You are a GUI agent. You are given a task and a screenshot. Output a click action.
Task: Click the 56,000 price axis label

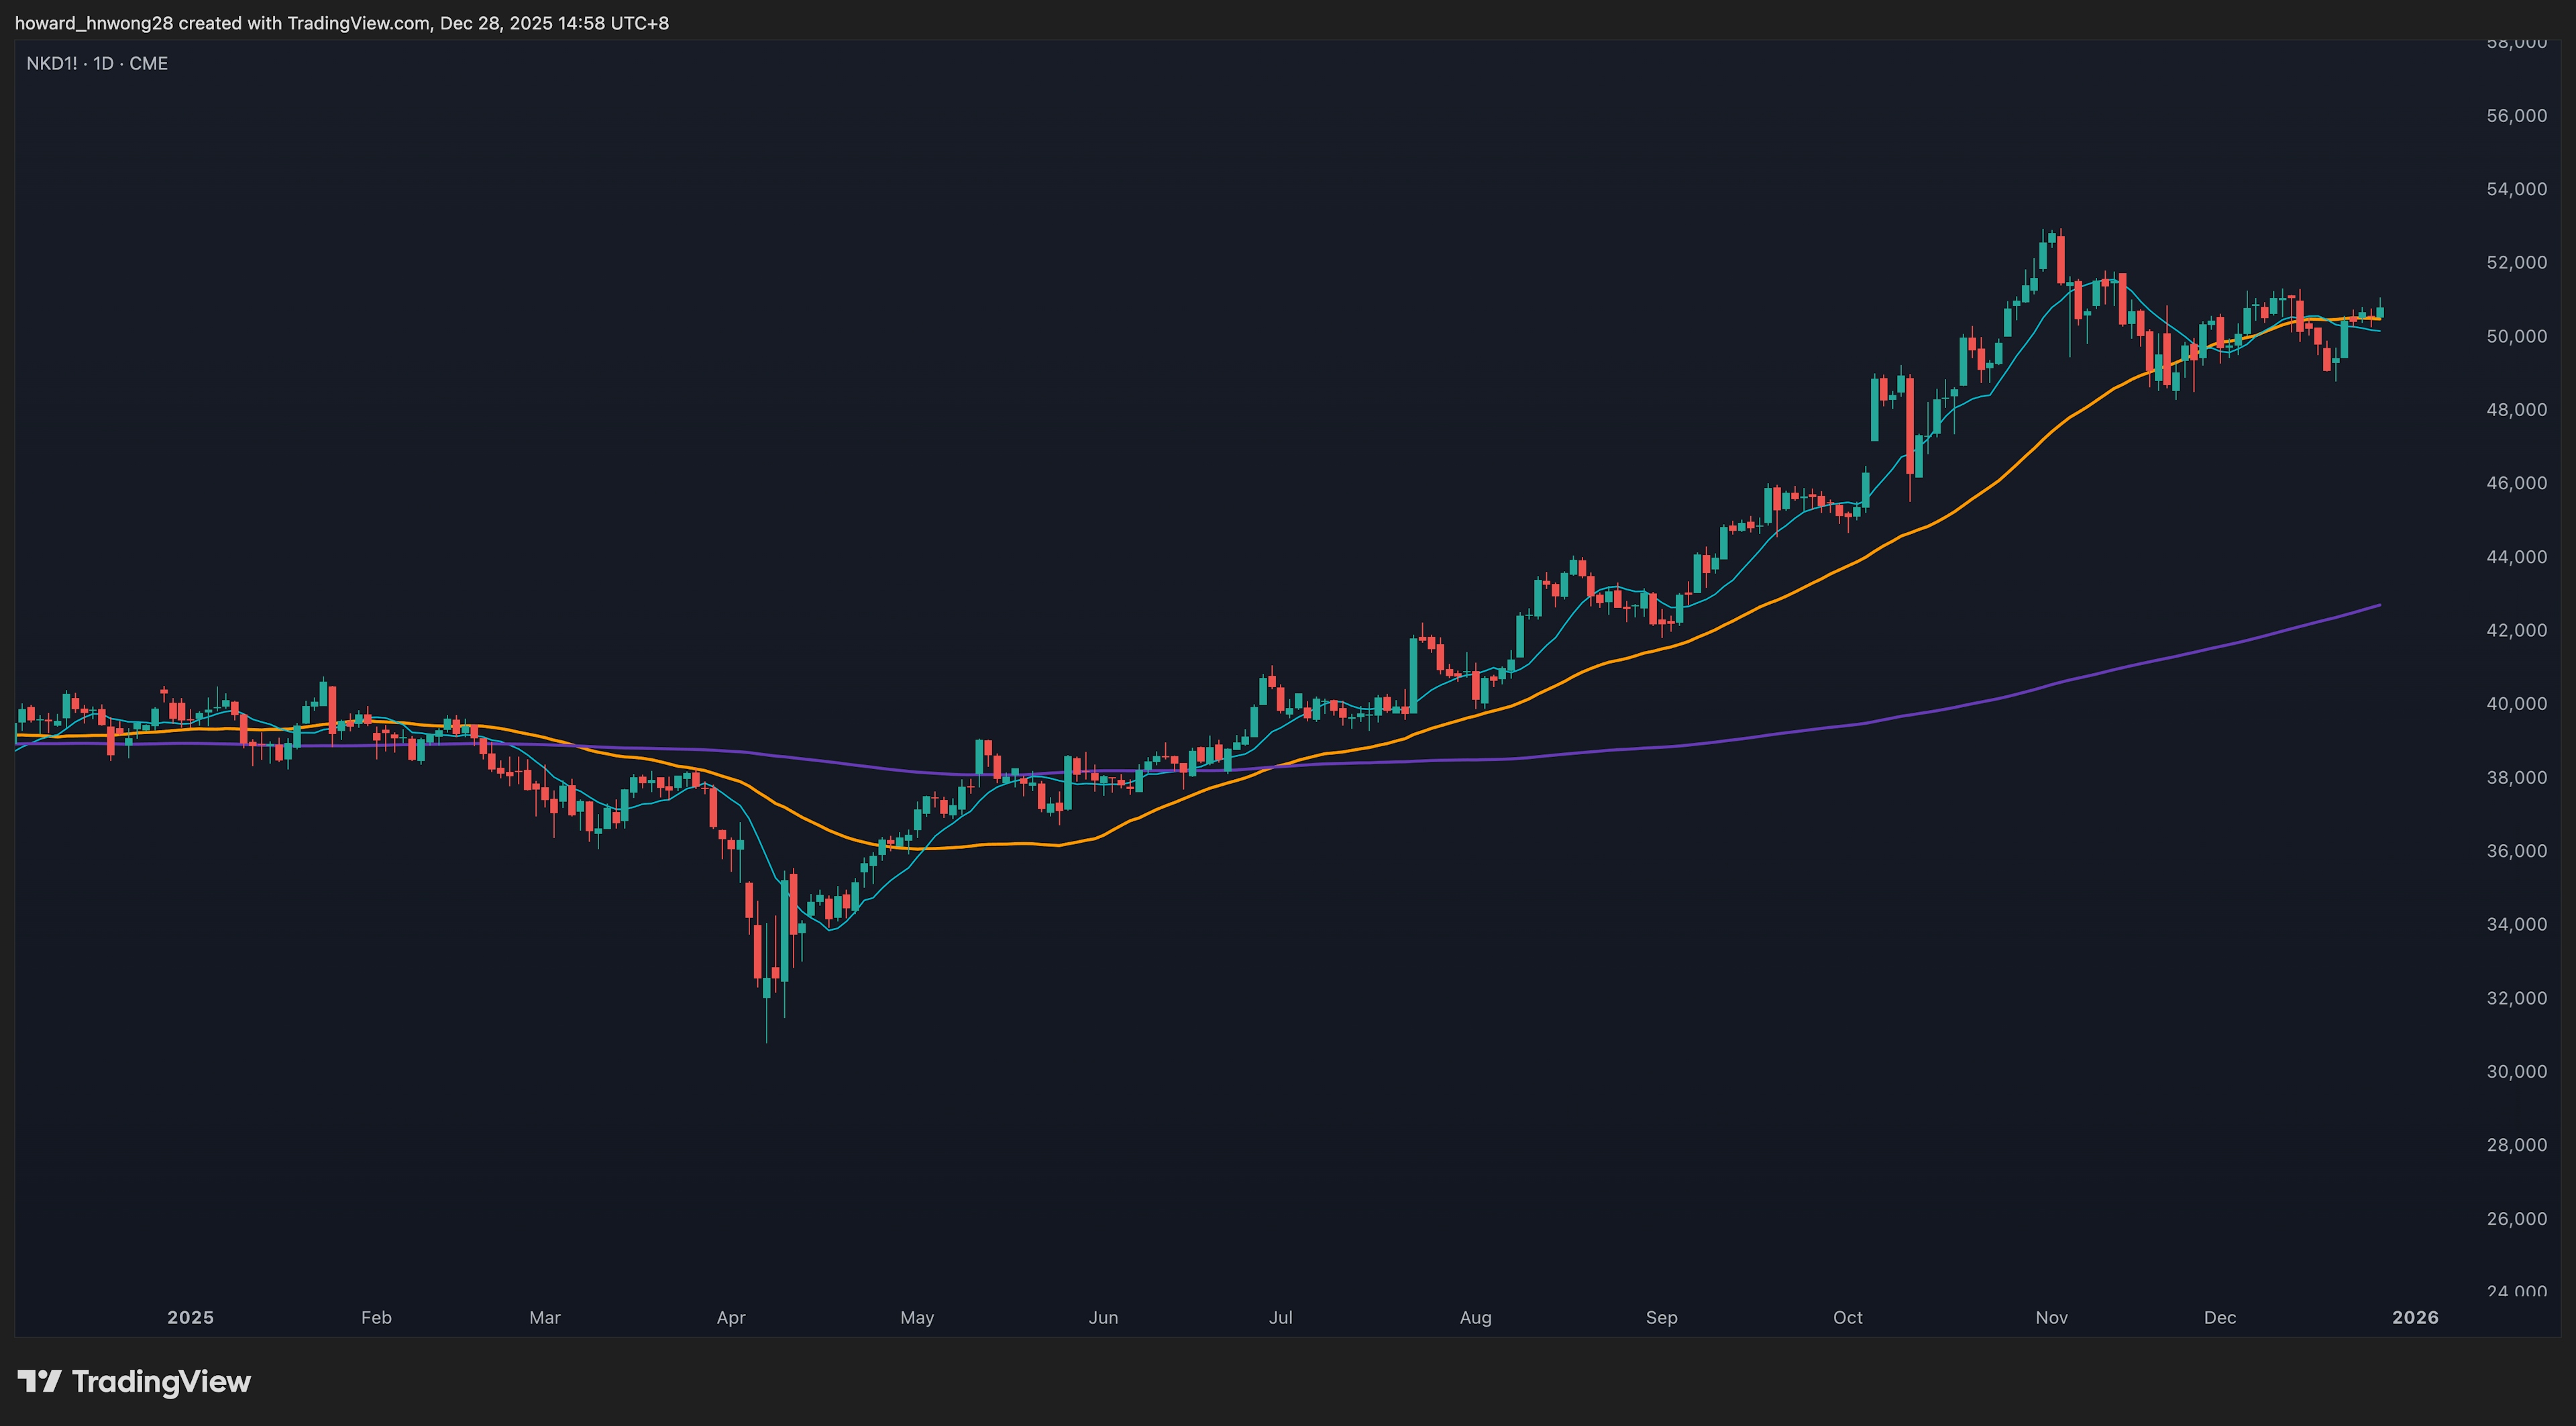pyautogui.click(x=2516, y=116)
